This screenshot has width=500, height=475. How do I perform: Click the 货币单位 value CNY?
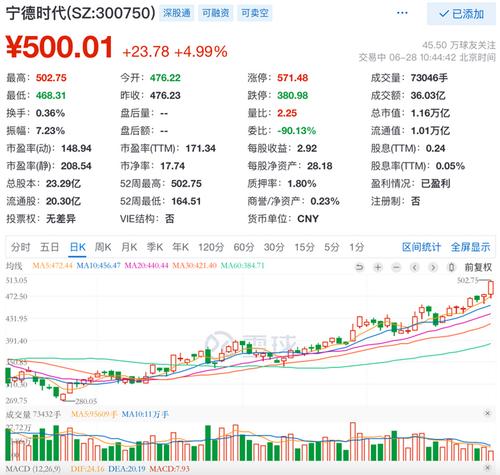click(308, 219)
